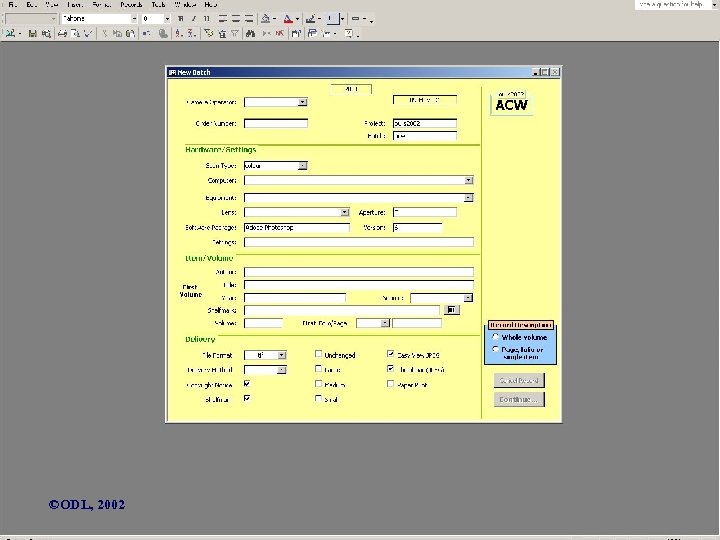Open the Scan Type dropdown

303,166
